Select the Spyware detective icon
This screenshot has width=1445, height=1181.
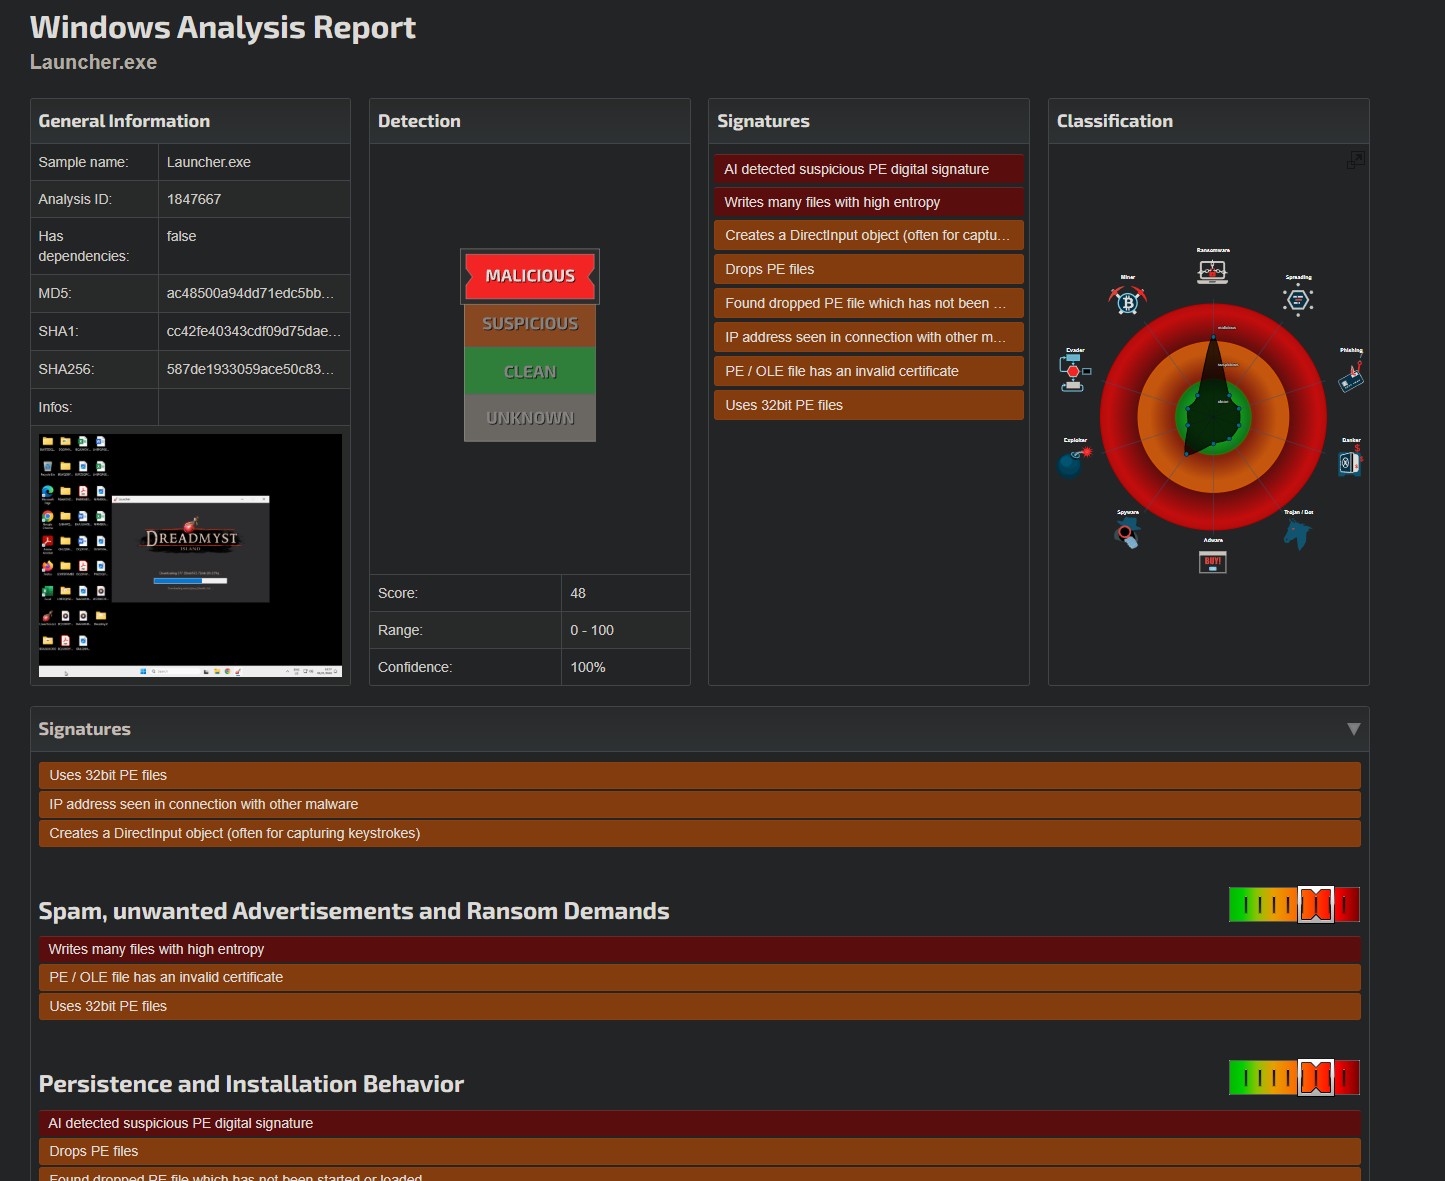tap(1127, 534)
